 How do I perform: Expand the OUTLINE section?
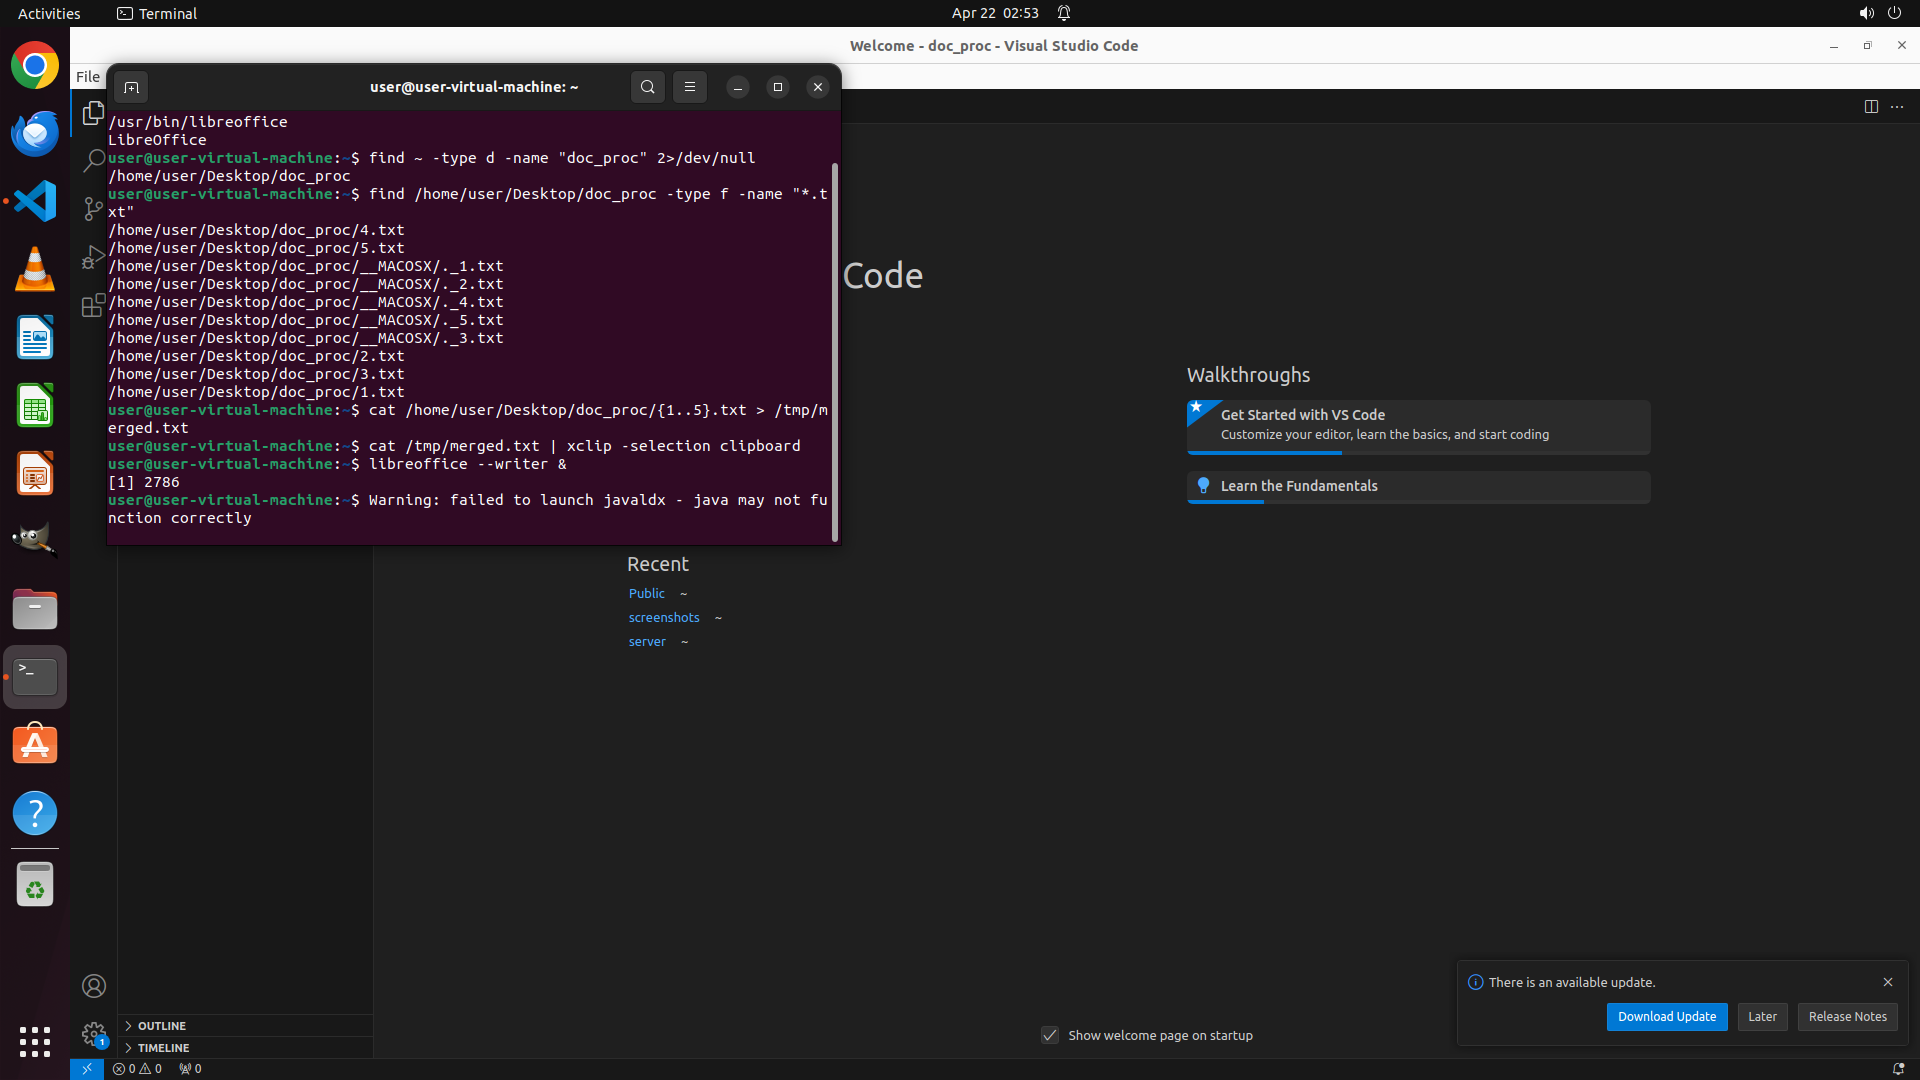tap(162, 1026)
